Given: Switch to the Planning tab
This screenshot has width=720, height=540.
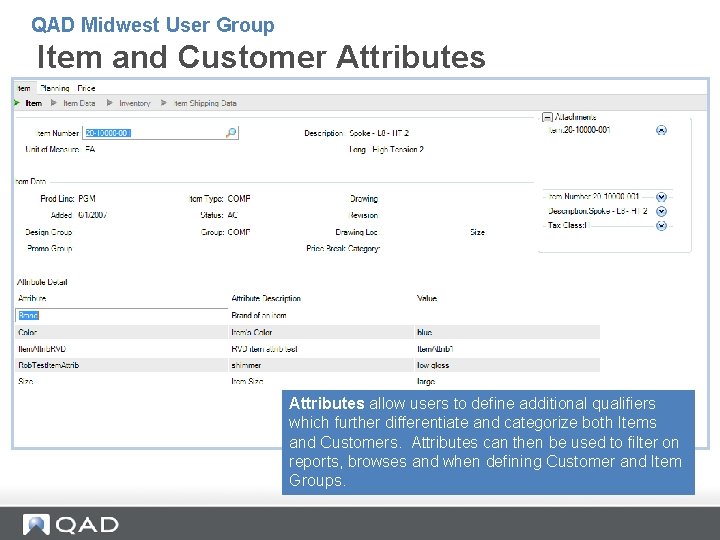Looking at the screenshot, I should [x=55, y=88].
